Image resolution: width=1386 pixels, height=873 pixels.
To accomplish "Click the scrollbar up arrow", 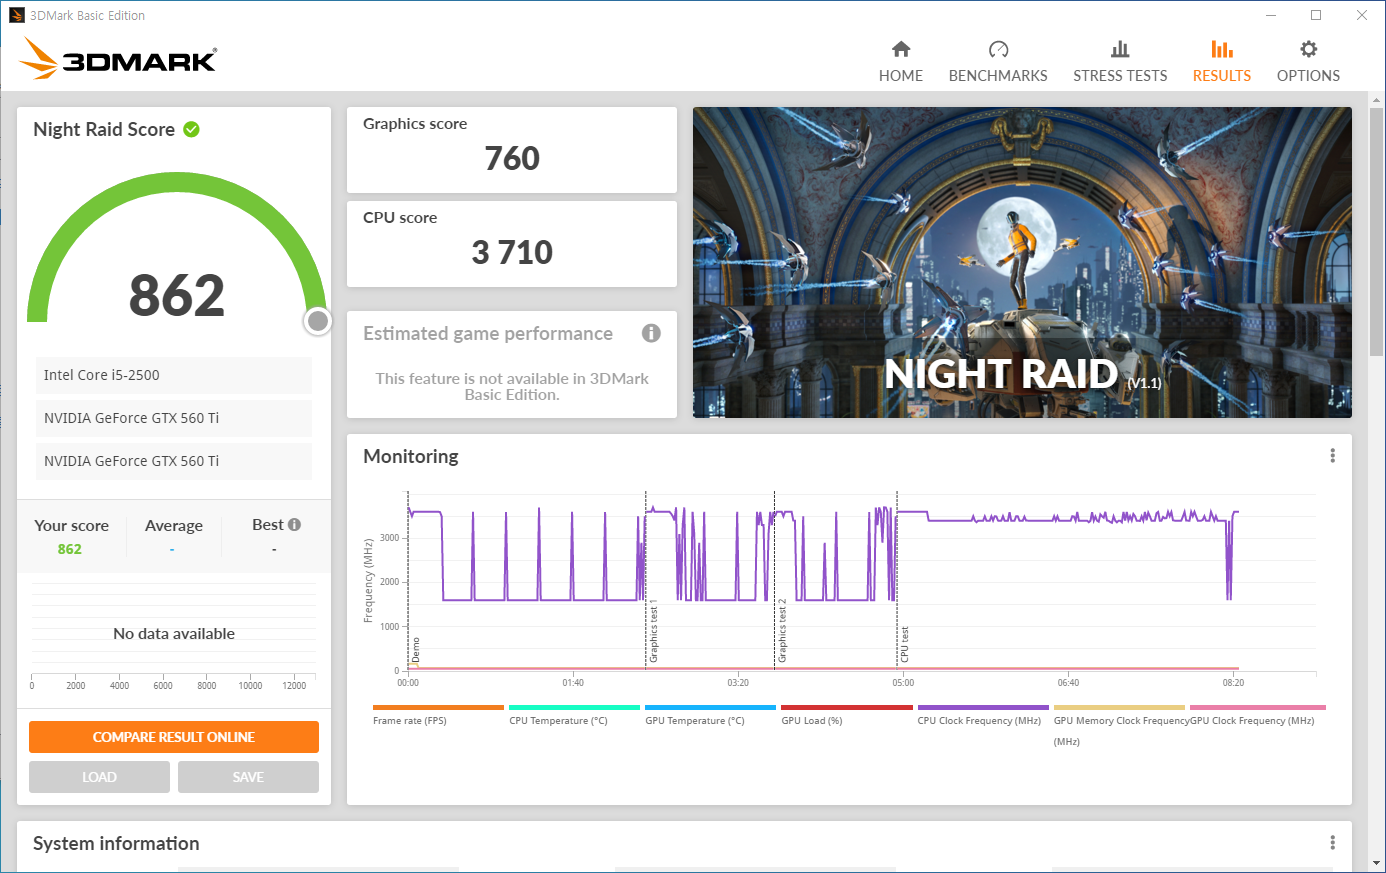I will [1377, 100].
